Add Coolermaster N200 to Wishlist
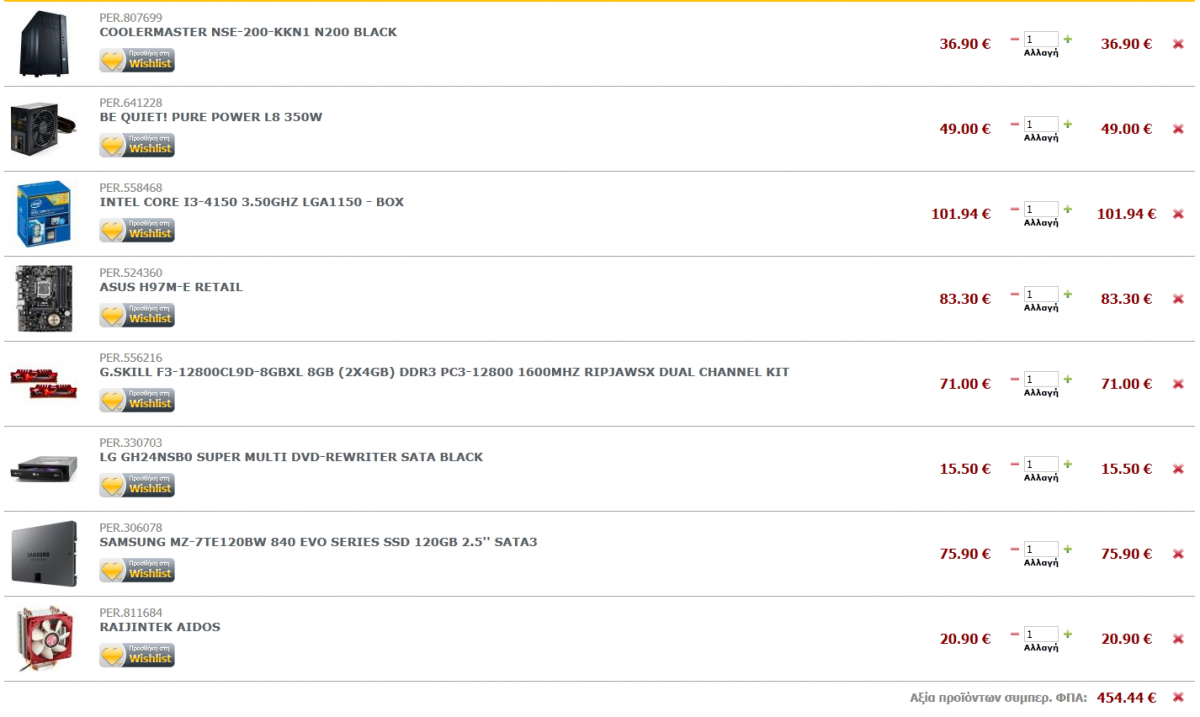 [x=137, y=61]
